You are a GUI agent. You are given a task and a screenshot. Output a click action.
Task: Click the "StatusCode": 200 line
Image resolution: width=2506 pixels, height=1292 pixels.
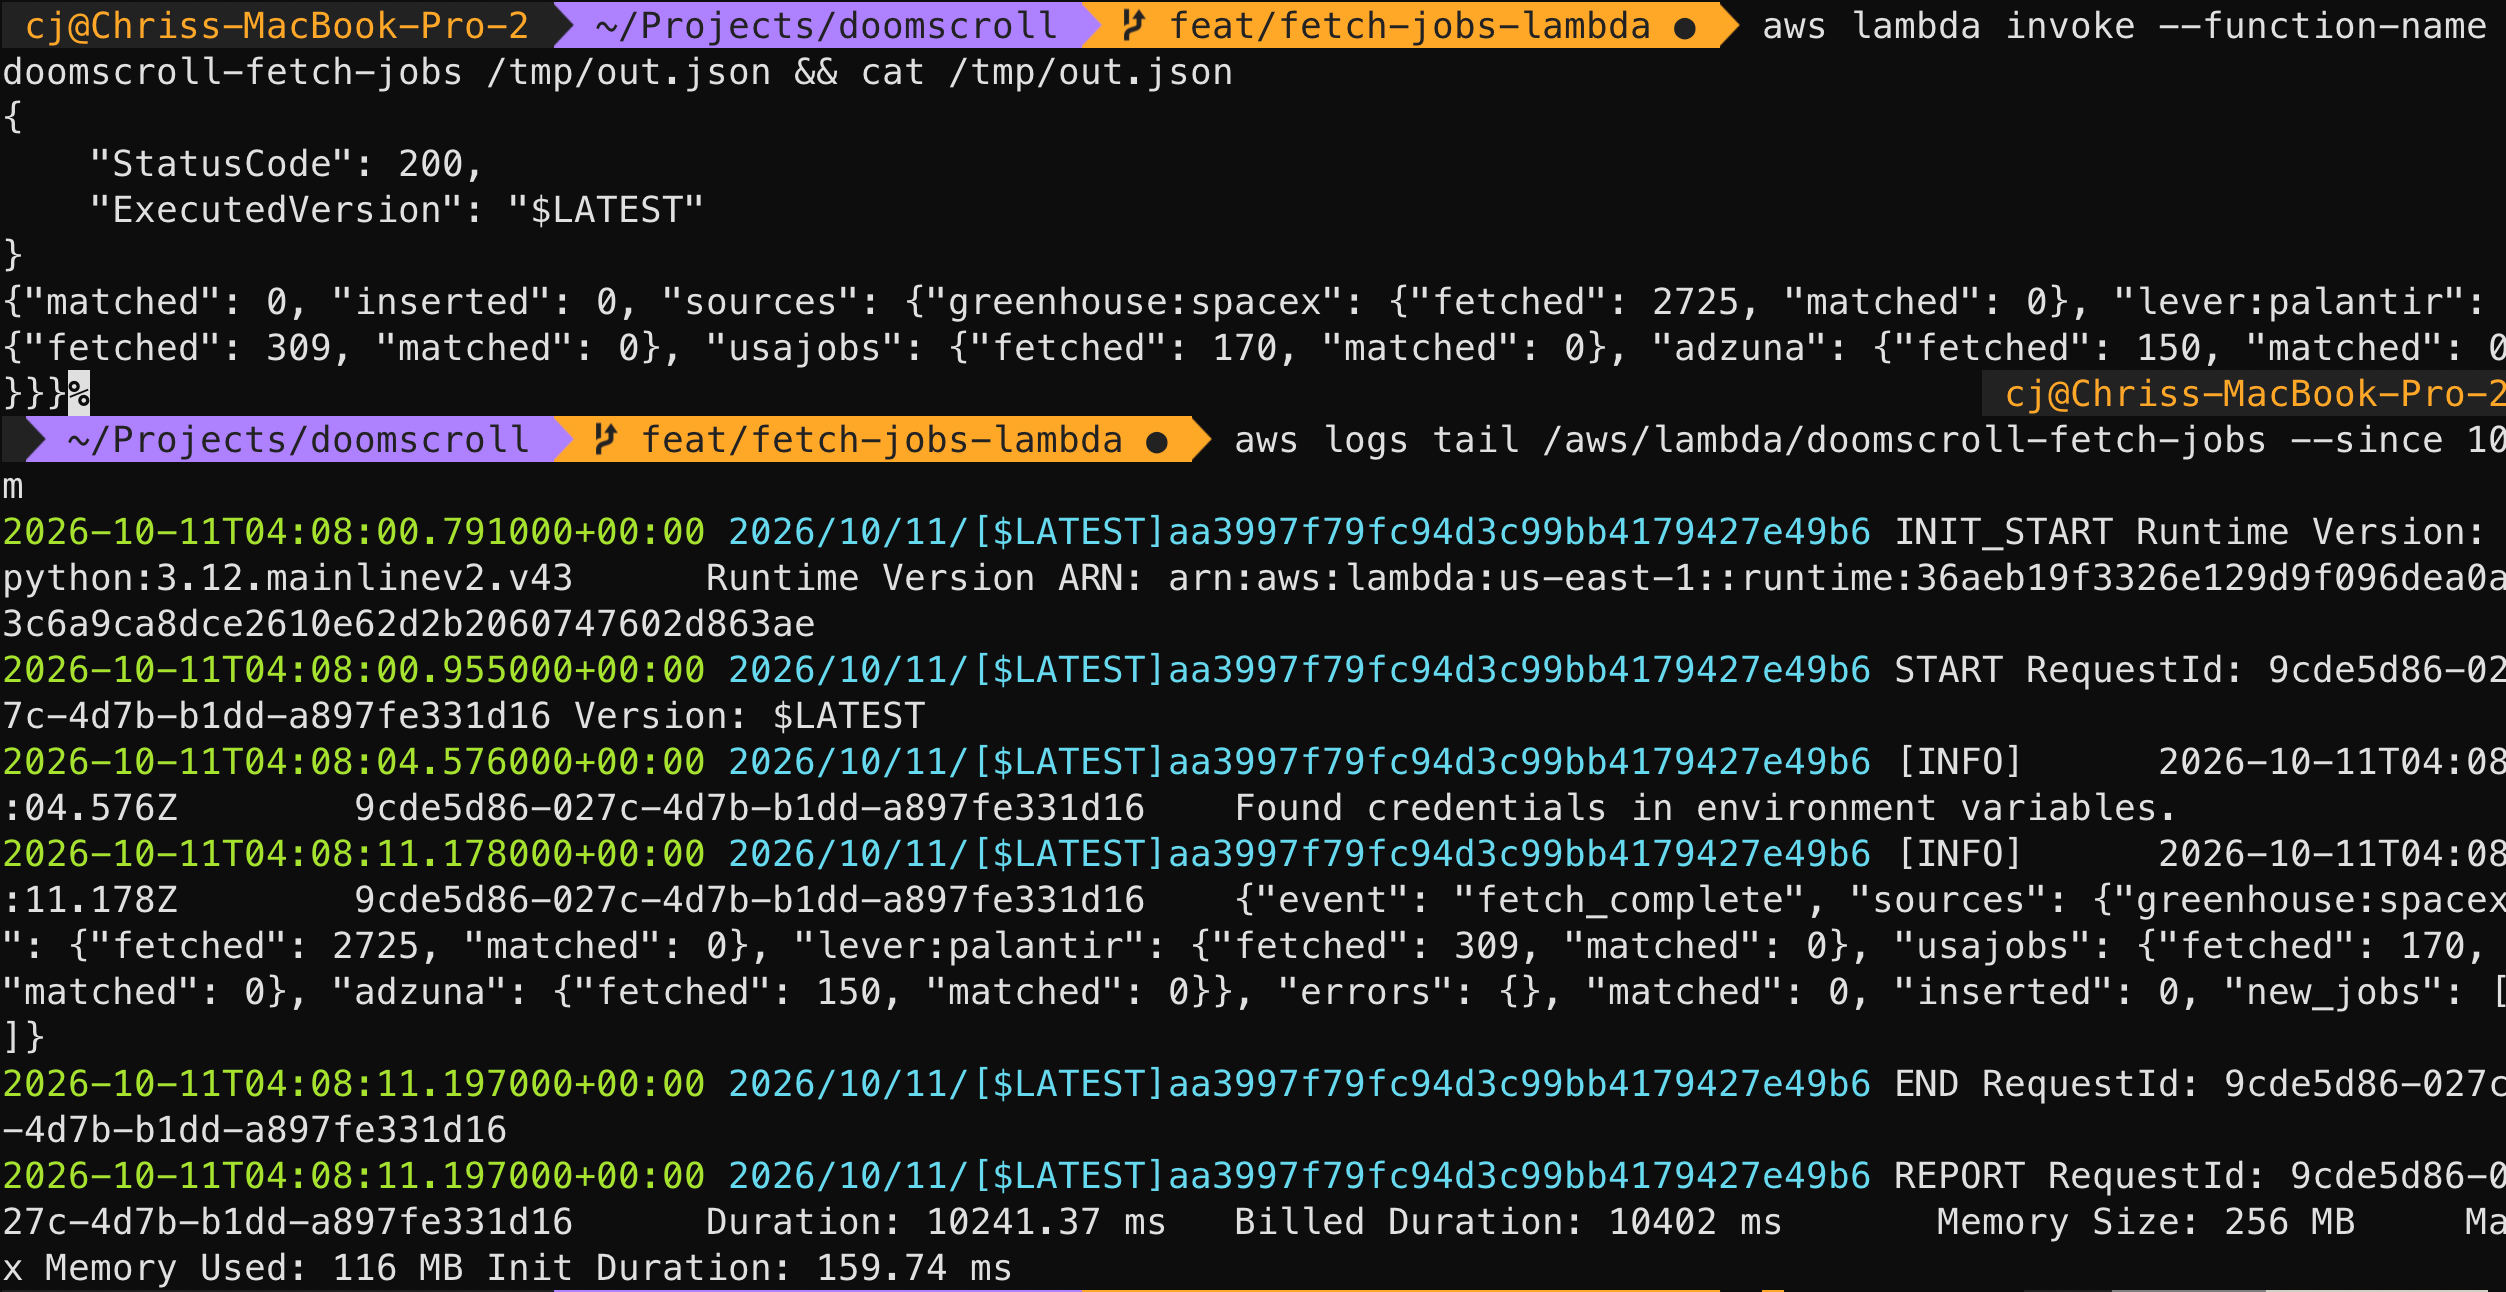tap(287, 163)
